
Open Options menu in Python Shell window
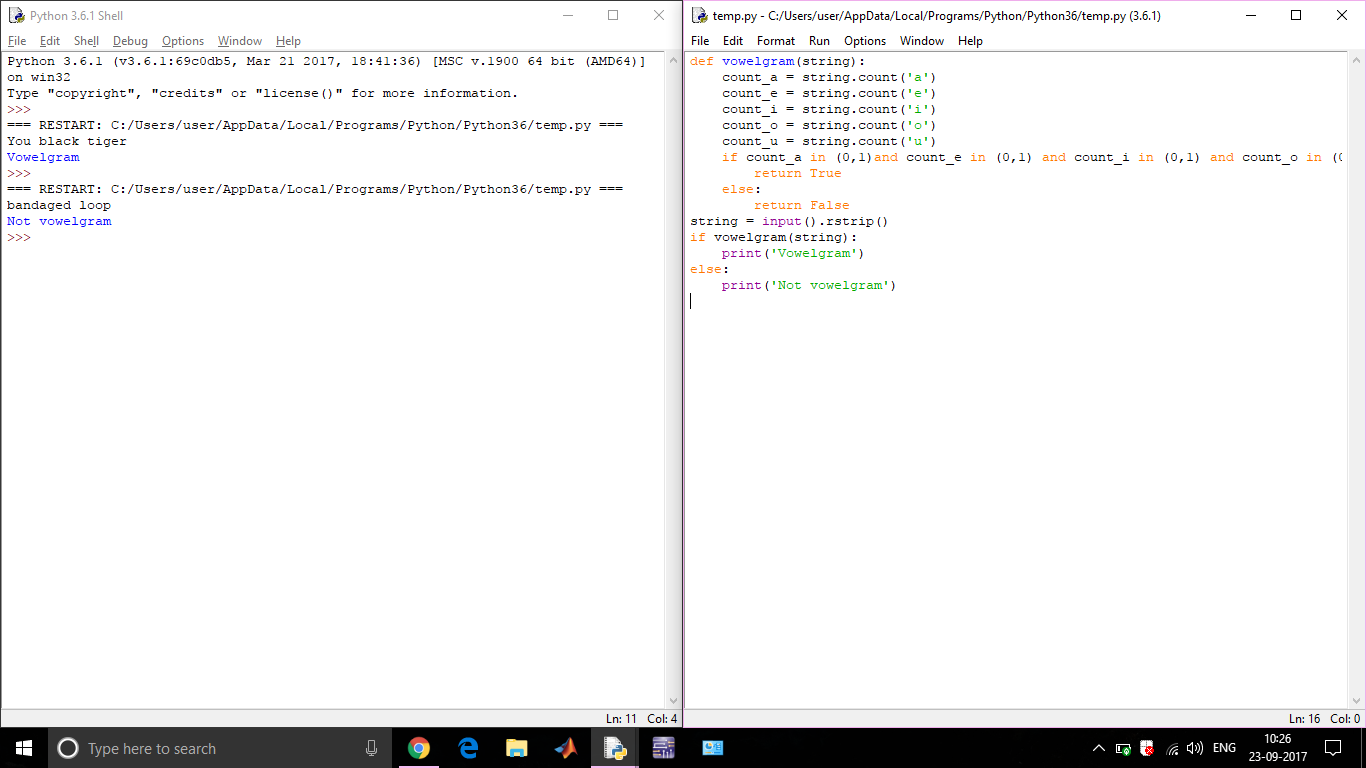183,41
